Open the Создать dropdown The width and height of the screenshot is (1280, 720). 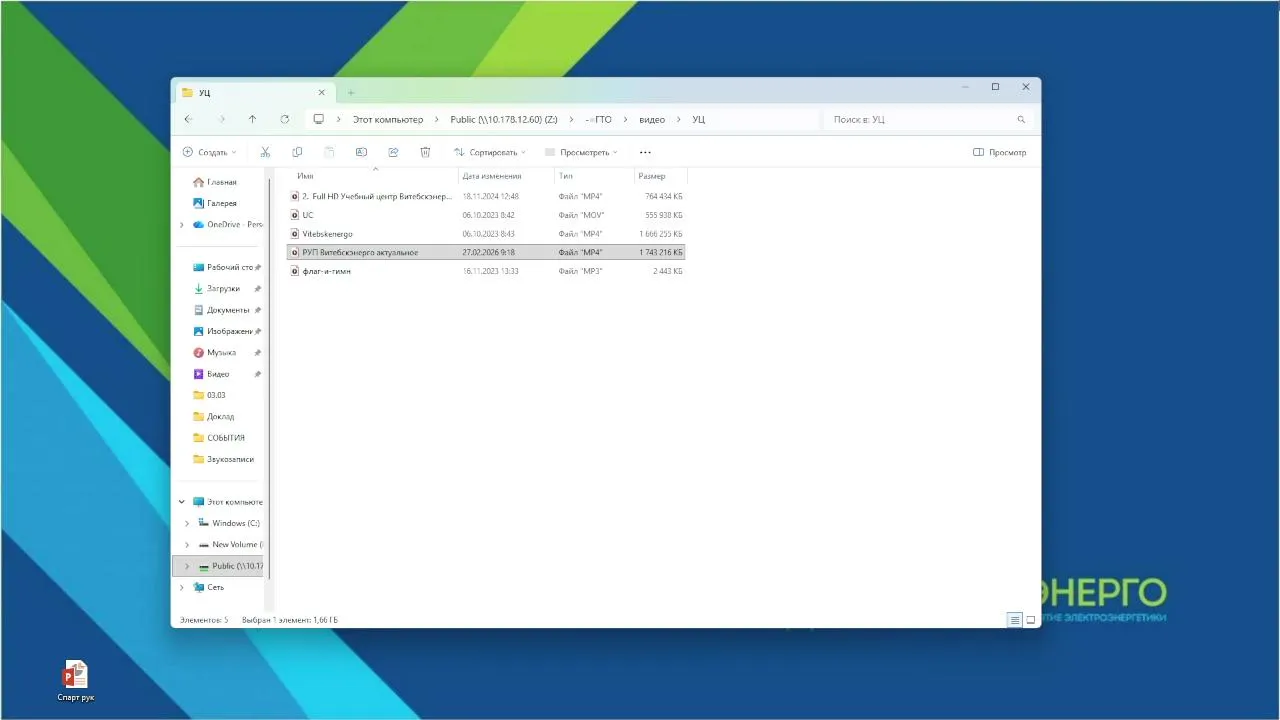210,152
